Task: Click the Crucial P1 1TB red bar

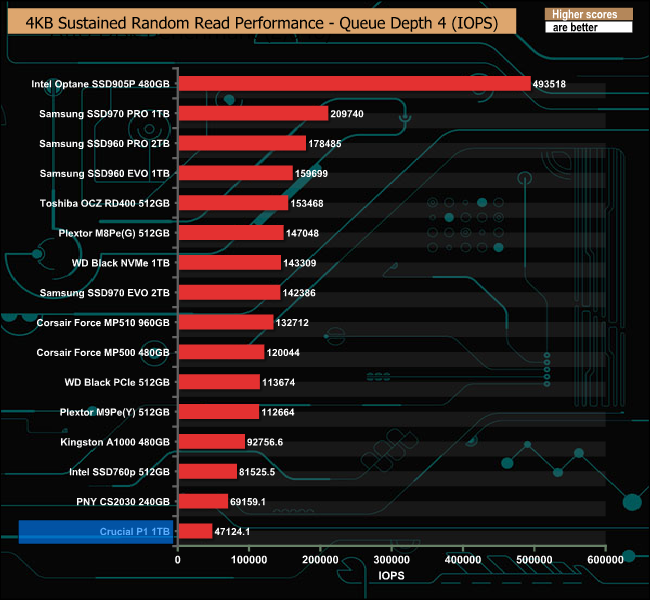Action: click(196, 532)
